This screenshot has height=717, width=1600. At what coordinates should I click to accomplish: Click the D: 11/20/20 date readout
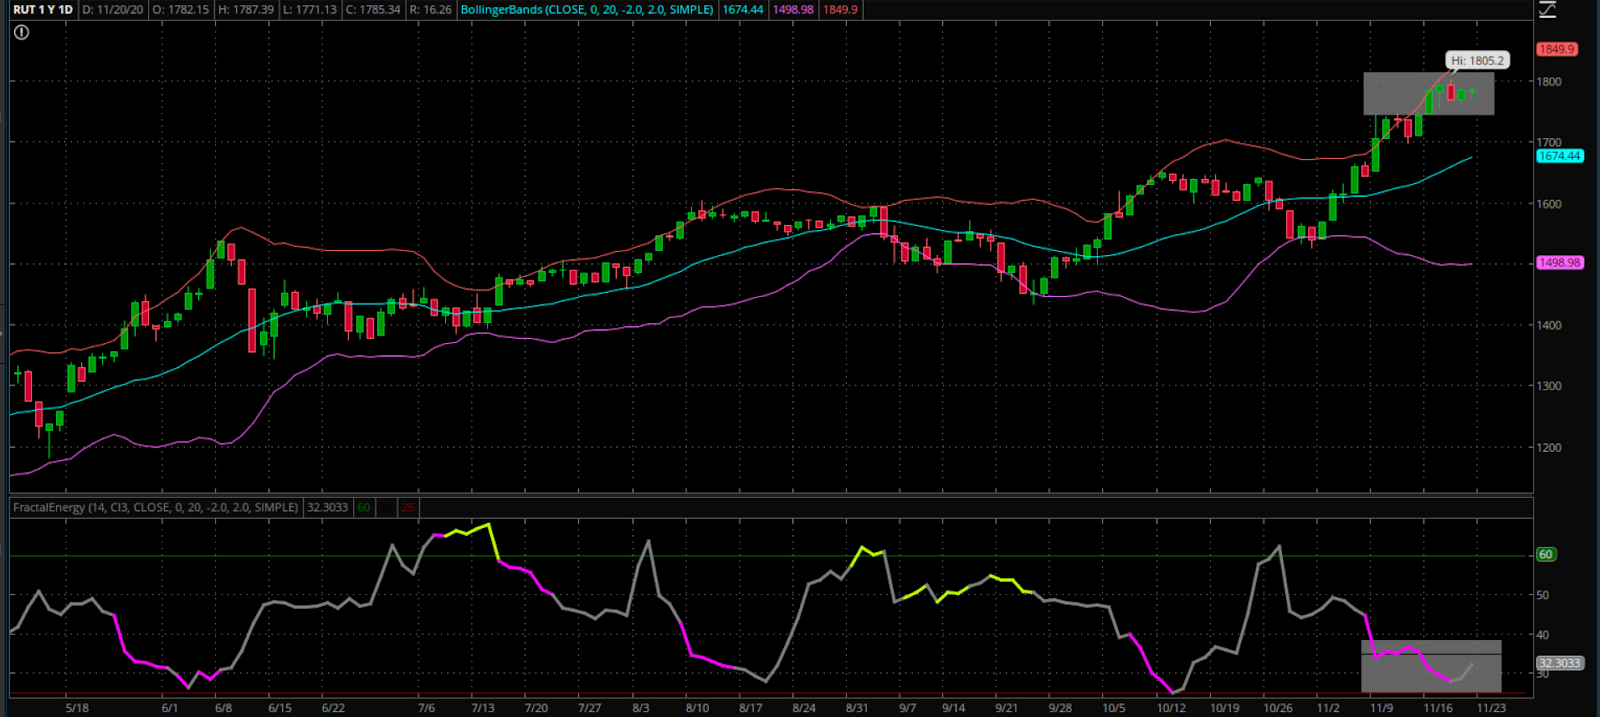(x=113, y=9)
